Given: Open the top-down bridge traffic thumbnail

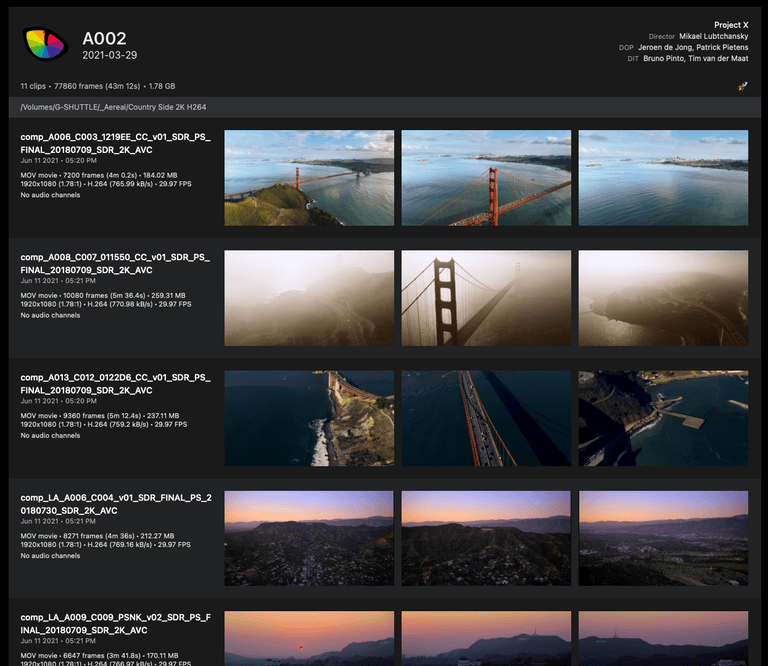Looking at the screenshot, I should [486, 419].
